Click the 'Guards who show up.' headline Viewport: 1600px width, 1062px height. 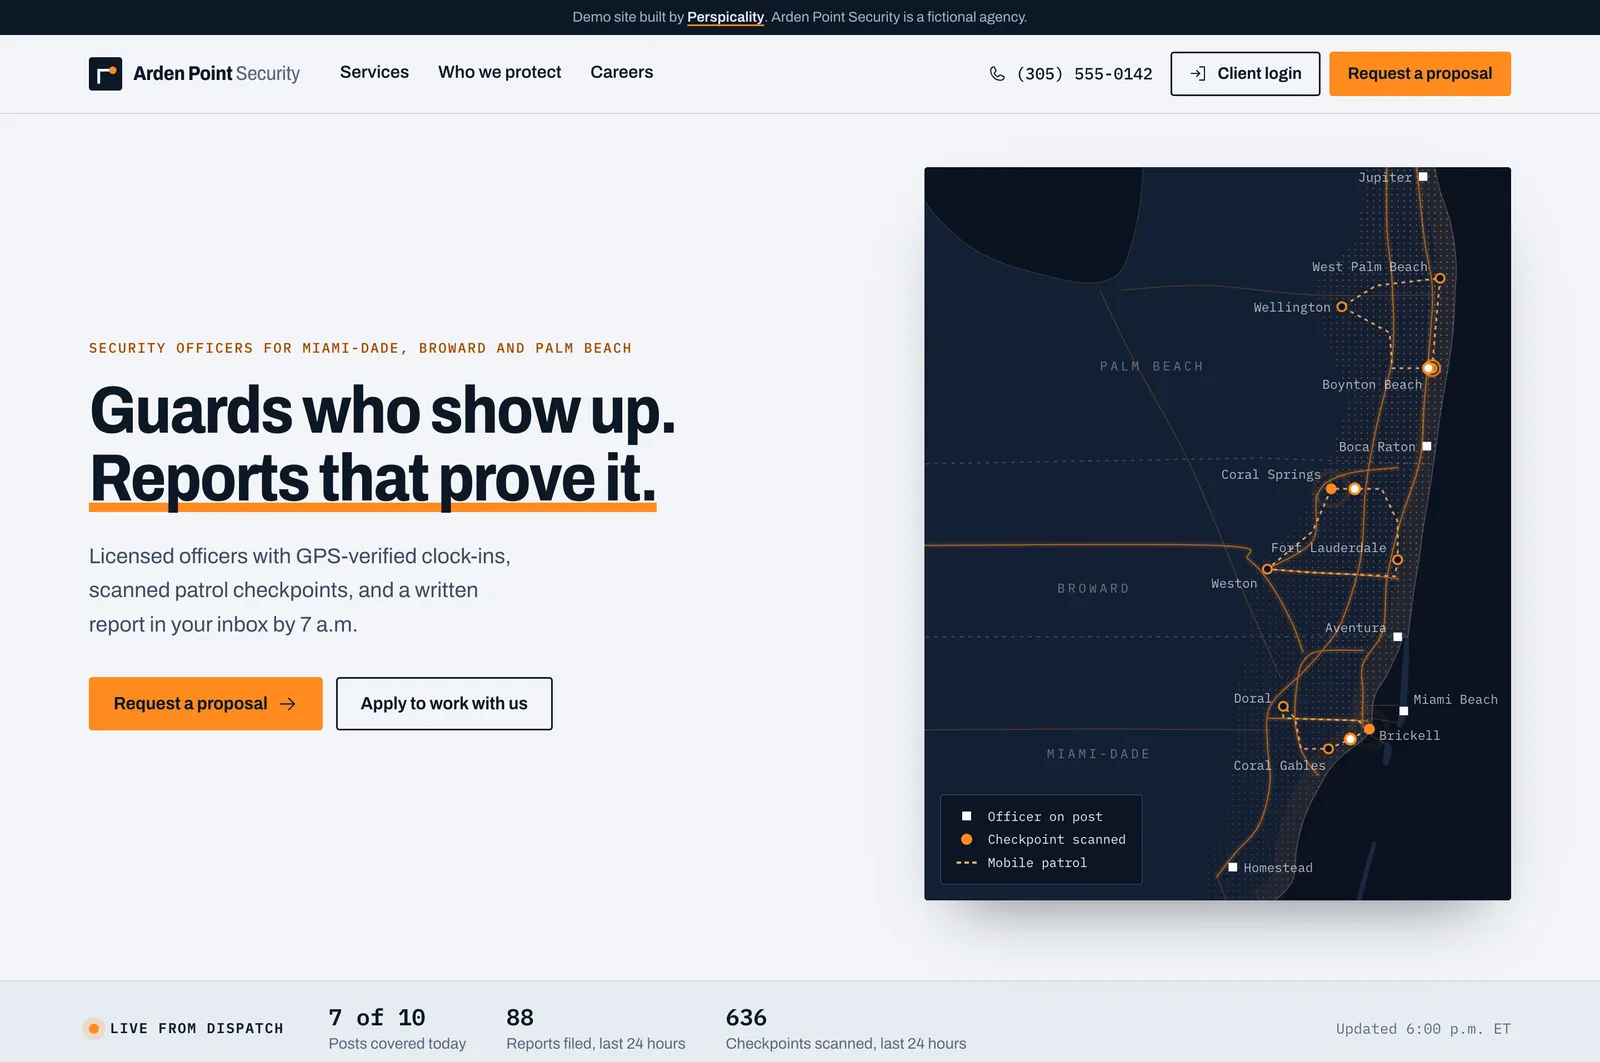point(383,411)
